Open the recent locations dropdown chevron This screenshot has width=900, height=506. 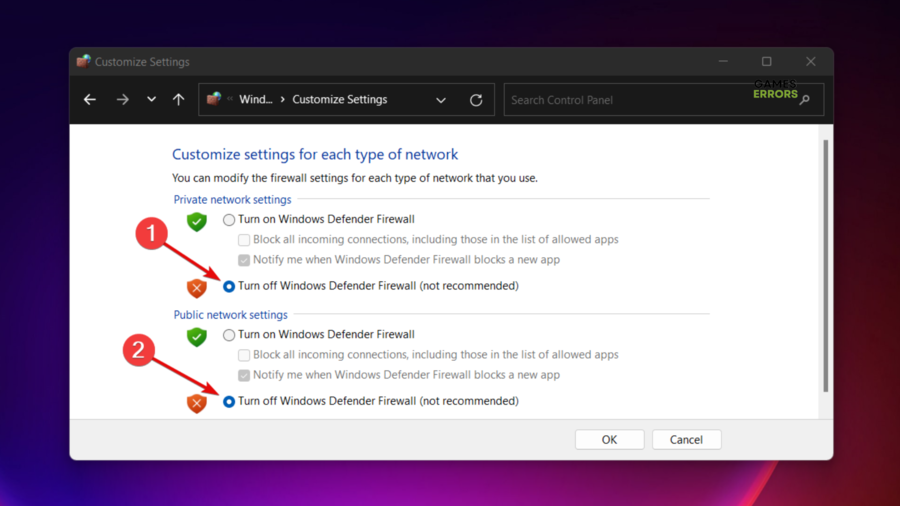click(x=151, y=100)
